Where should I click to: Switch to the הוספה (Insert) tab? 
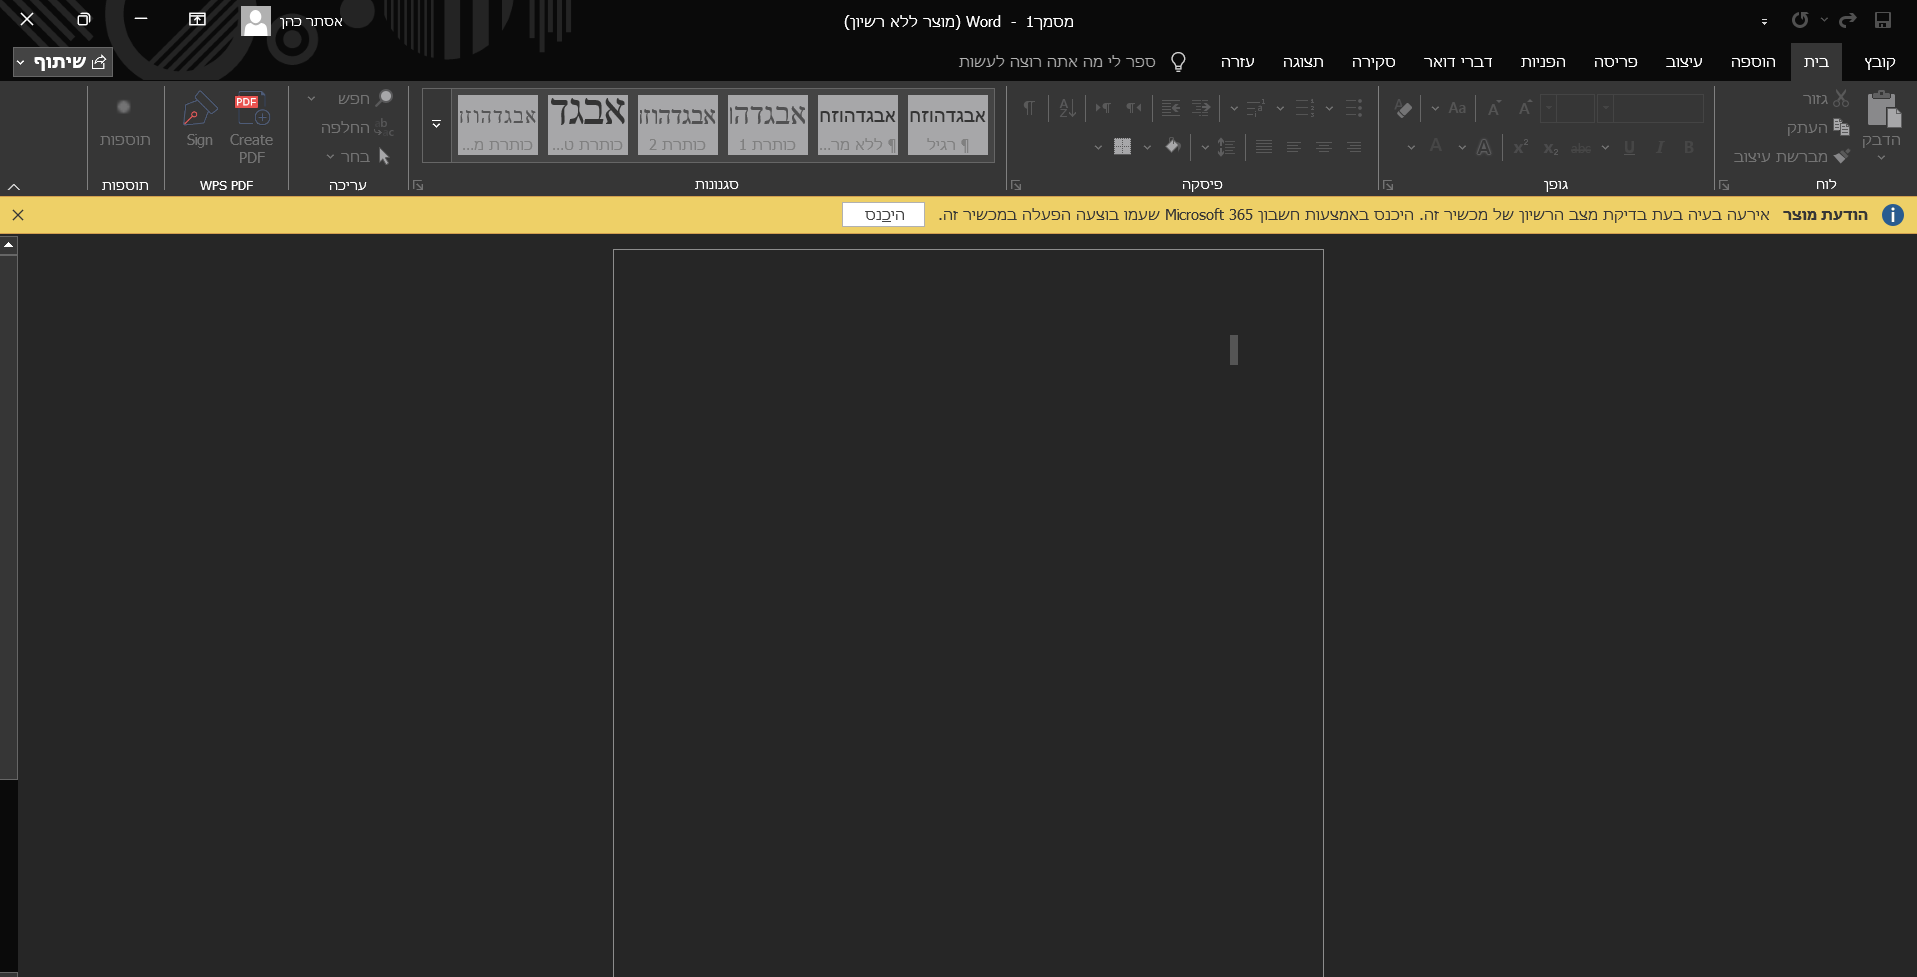tap(1752, 62)
